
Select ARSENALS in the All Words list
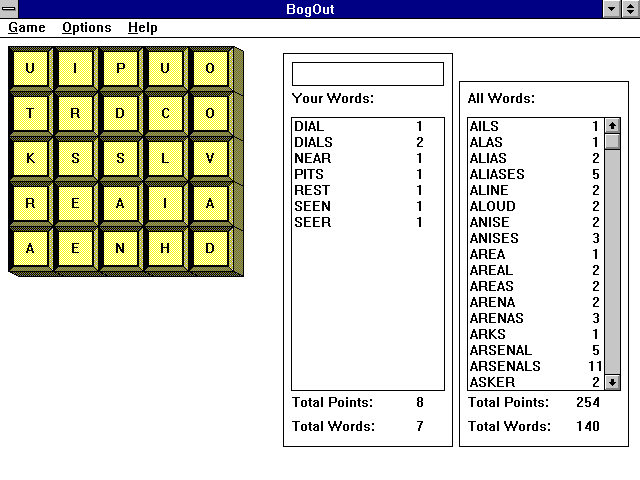(505, 366)
